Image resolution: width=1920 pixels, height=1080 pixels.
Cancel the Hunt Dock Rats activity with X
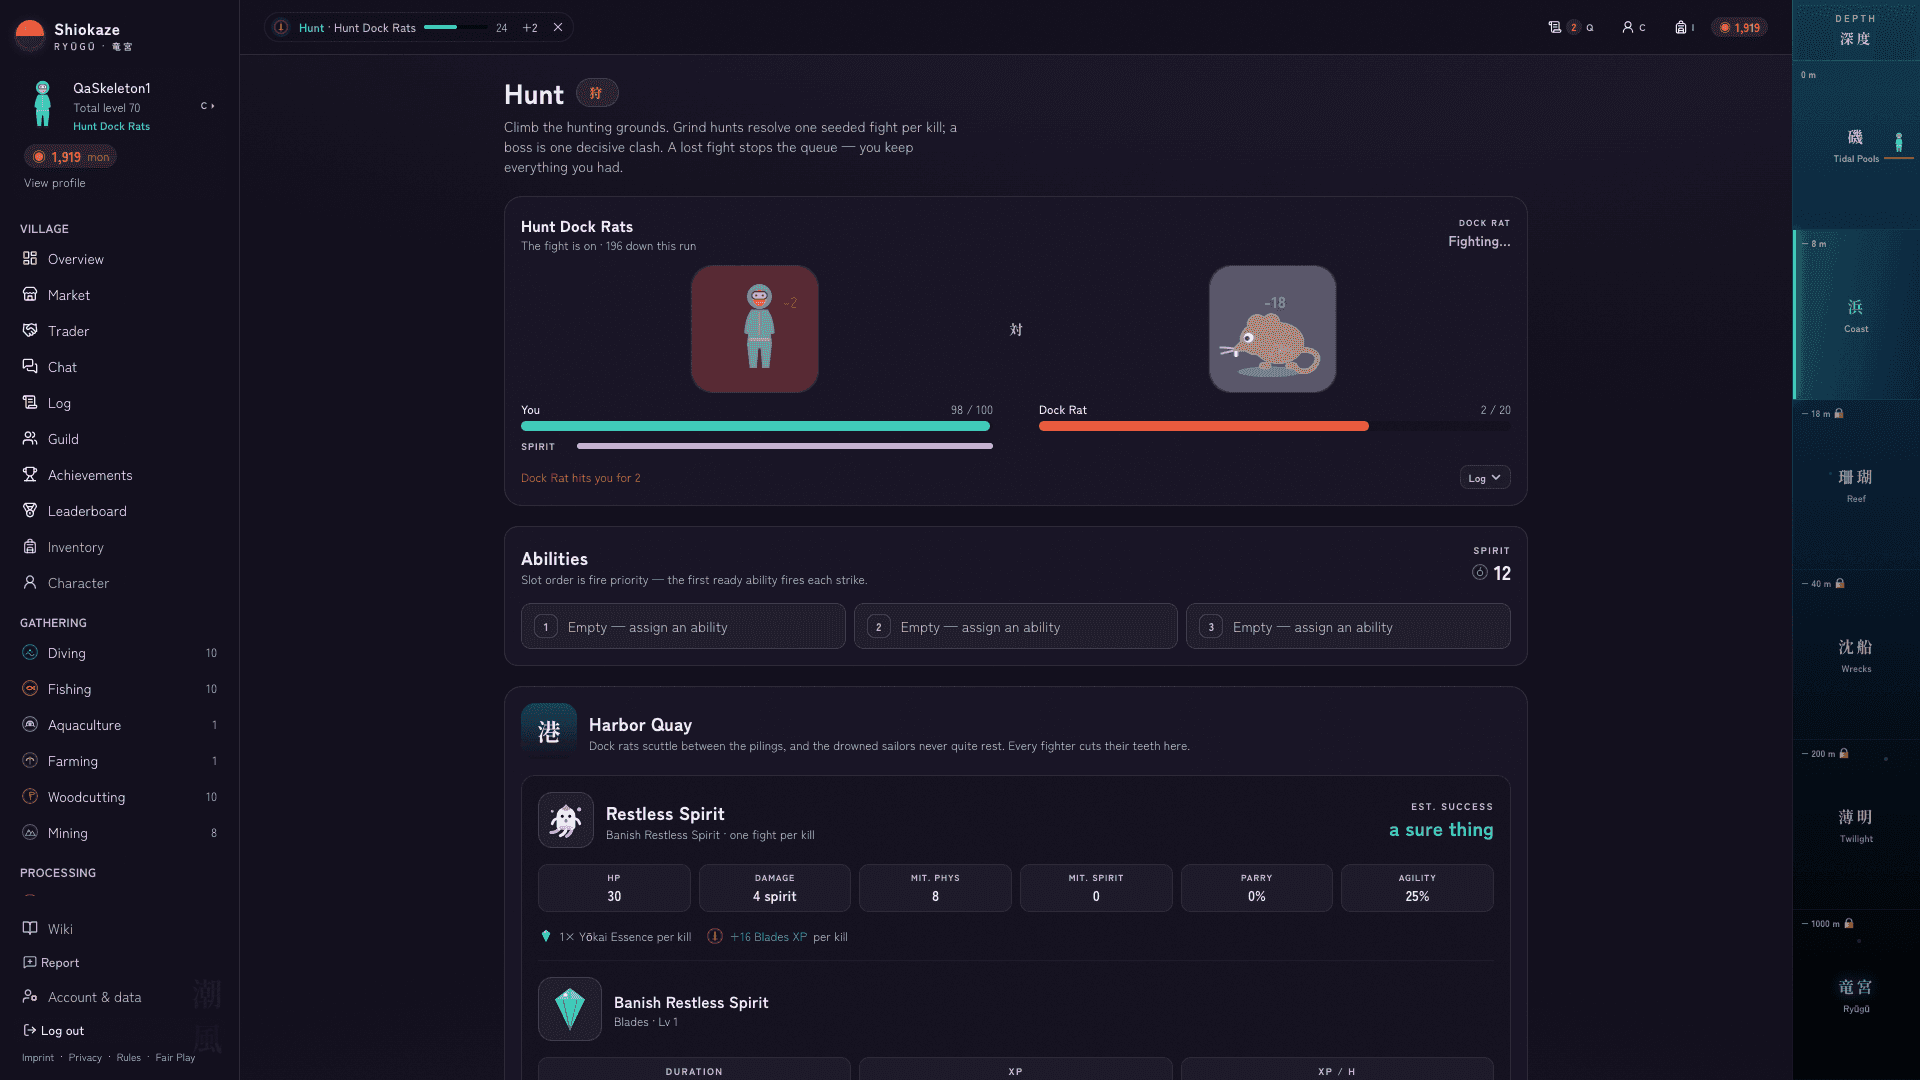558,28
